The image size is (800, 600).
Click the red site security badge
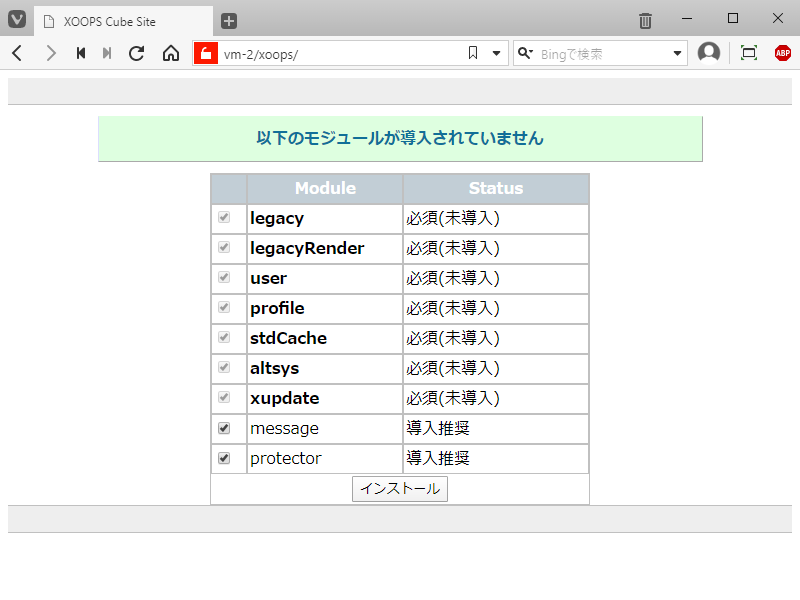pos(206,53)
